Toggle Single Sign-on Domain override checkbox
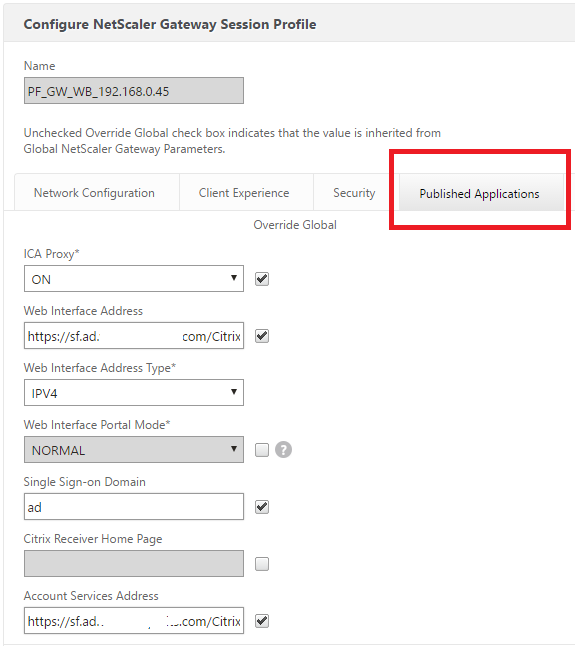Viewport: 575px width, 646px height. coord(262,507)
